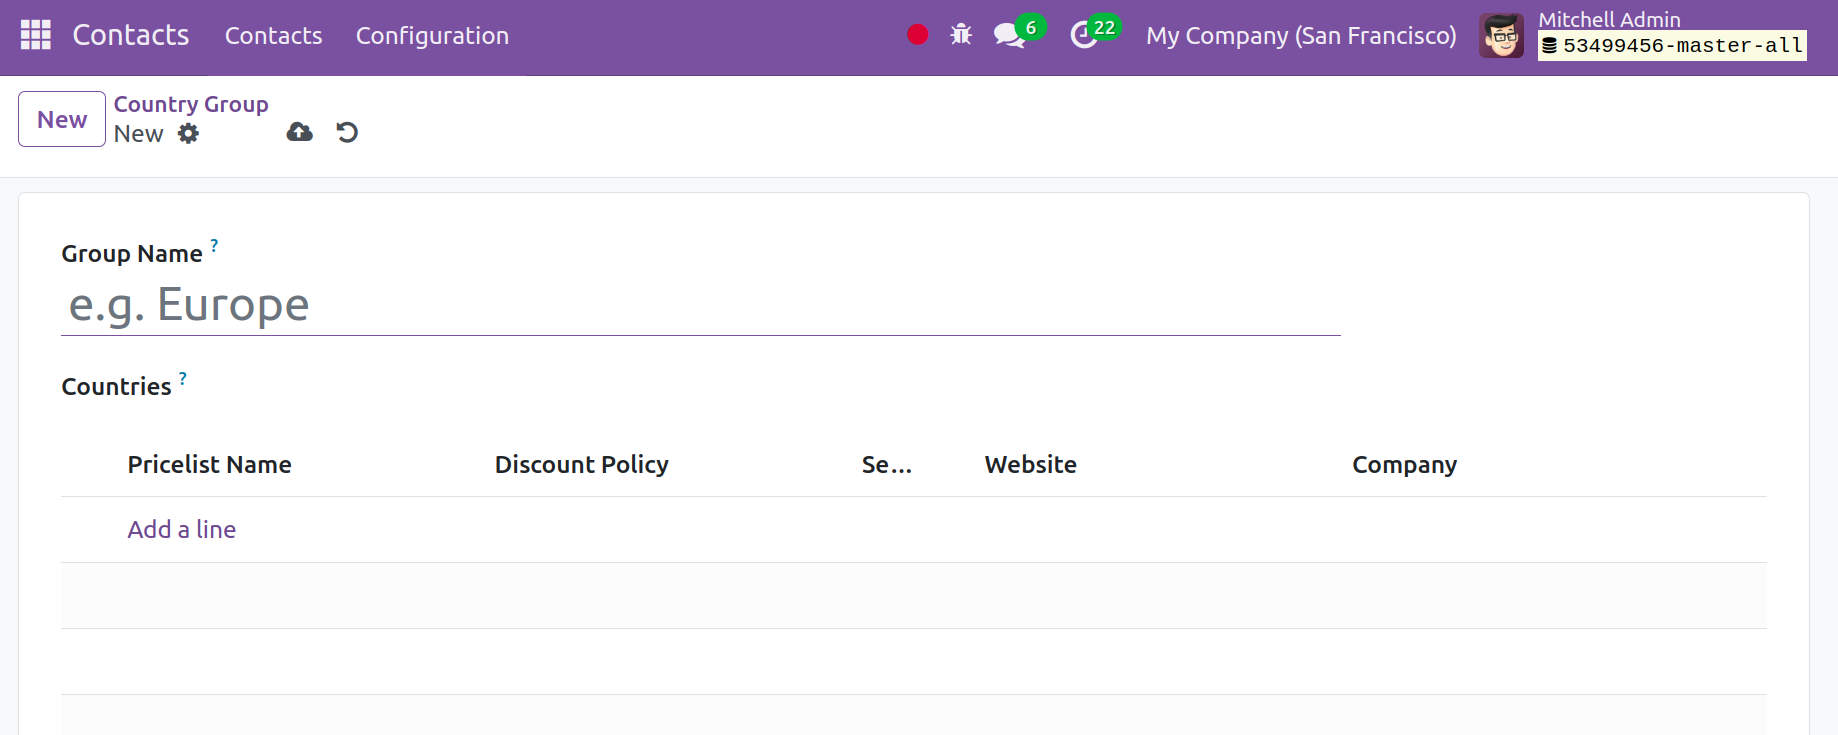Open the Configuration menu

432,36
